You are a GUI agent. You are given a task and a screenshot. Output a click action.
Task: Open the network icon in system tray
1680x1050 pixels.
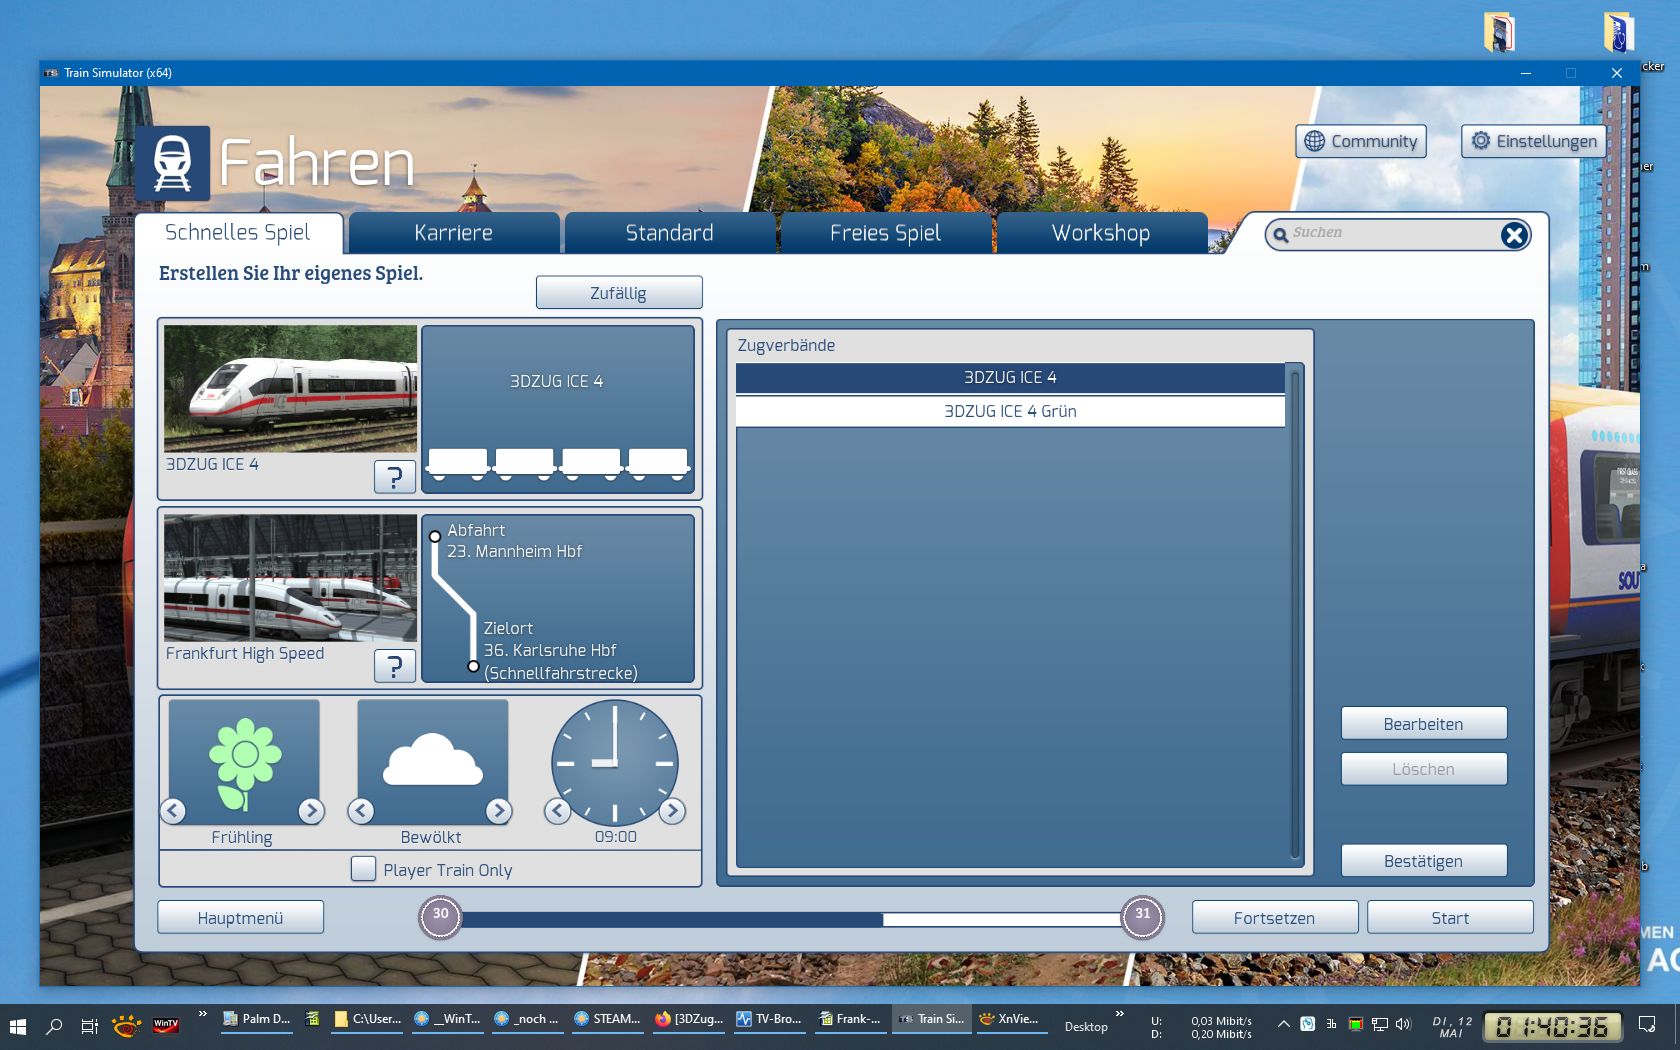click(x=1379, y=1024)
